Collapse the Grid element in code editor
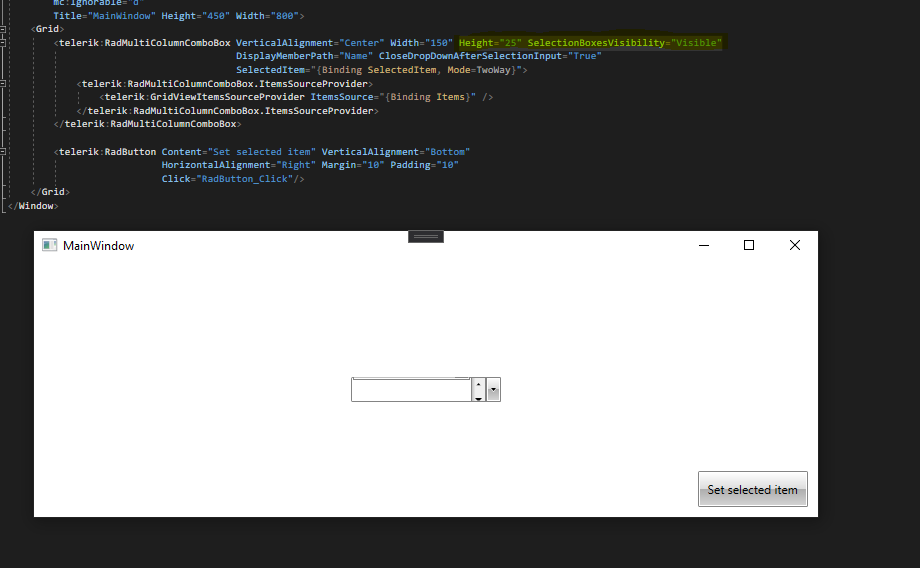 click(x=3, y=29)
